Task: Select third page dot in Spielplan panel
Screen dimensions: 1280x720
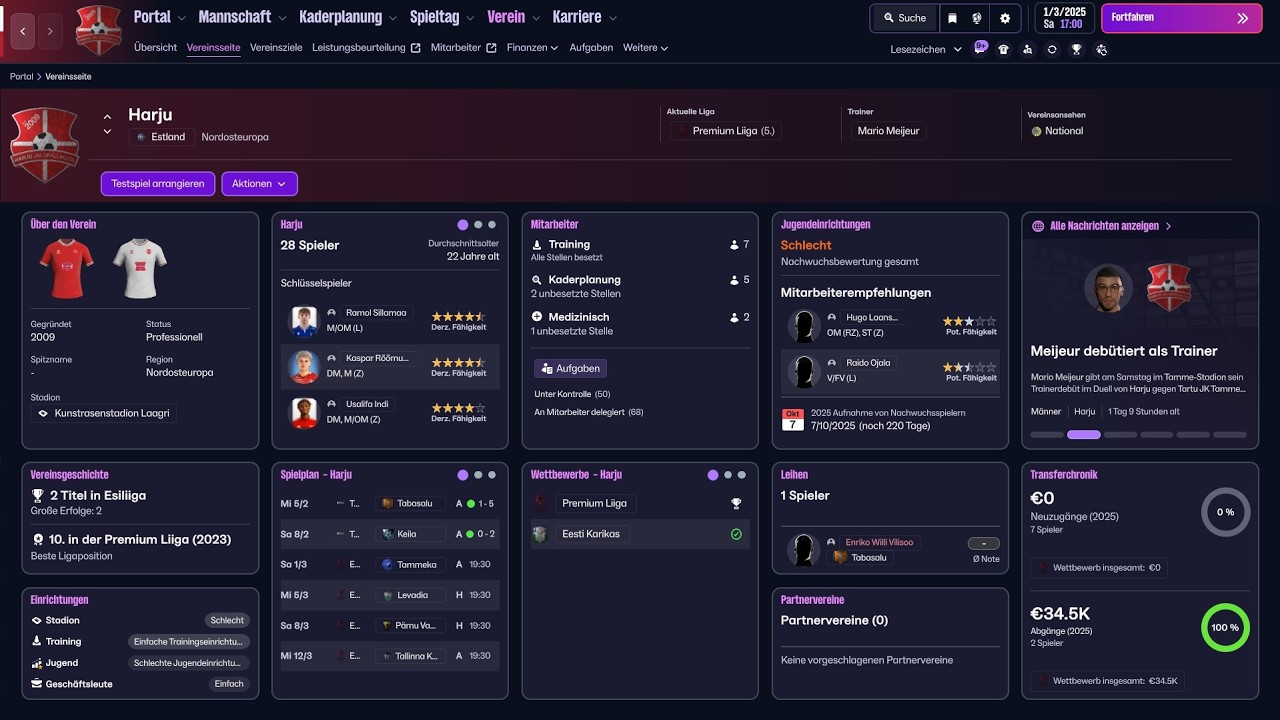Action: click(x=492, y=475)
